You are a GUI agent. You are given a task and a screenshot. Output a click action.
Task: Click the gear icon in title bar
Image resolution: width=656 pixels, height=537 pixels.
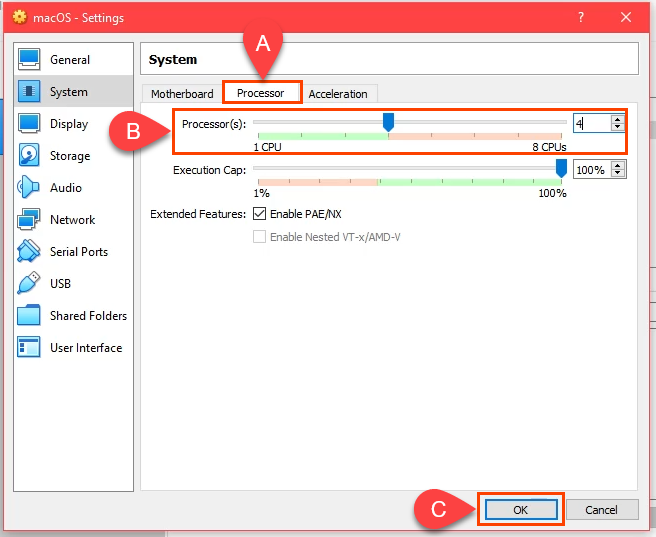(19, 17)
